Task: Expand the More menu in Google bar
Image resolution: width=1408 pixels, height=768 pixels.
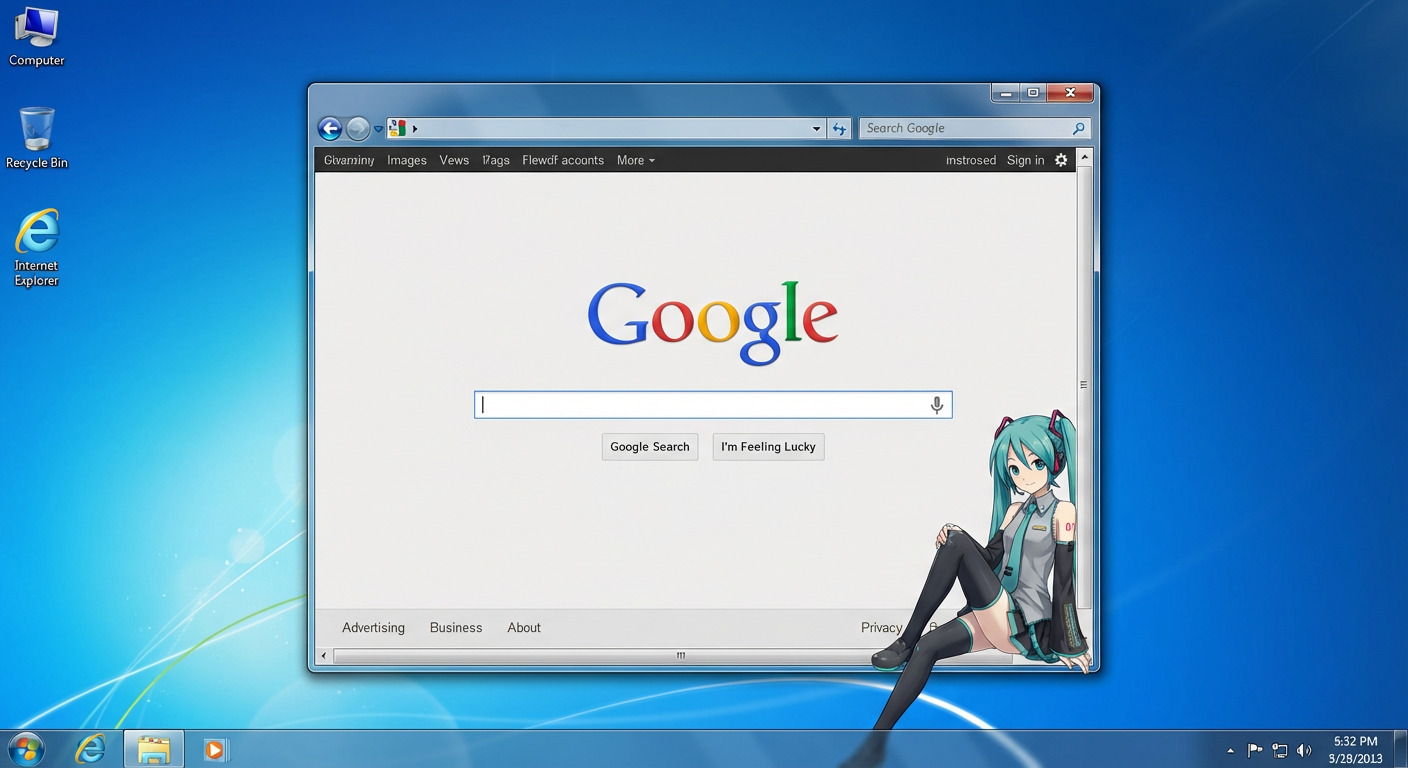Action: pyautogui.click(x=635, y=160)
